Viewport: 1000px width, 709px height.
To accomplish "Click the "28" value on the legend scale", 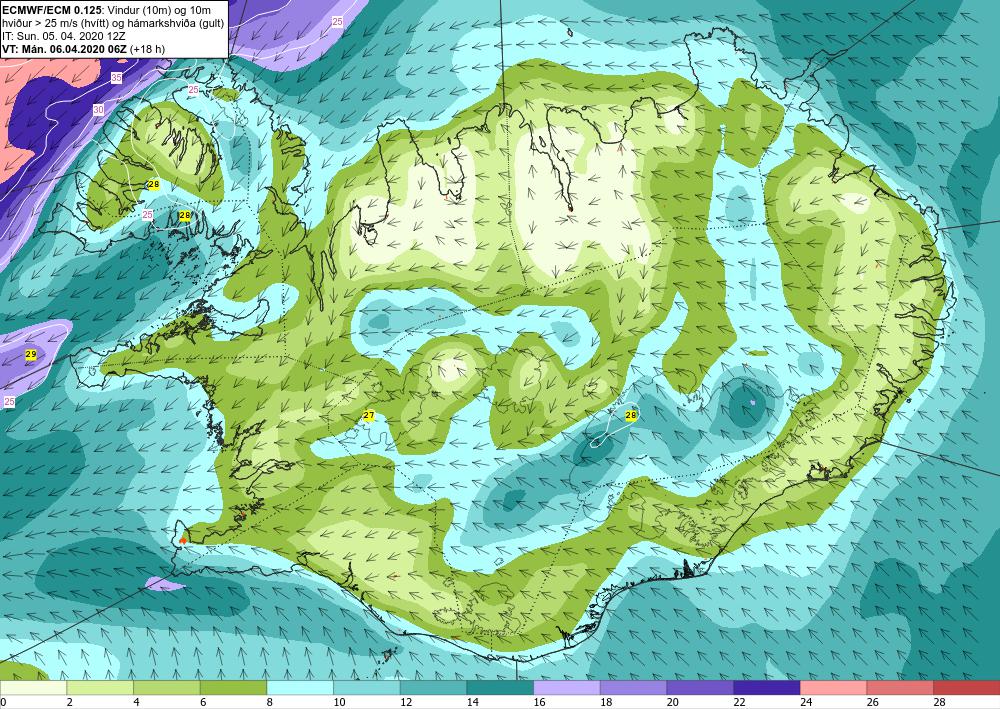I will point(939,702).
